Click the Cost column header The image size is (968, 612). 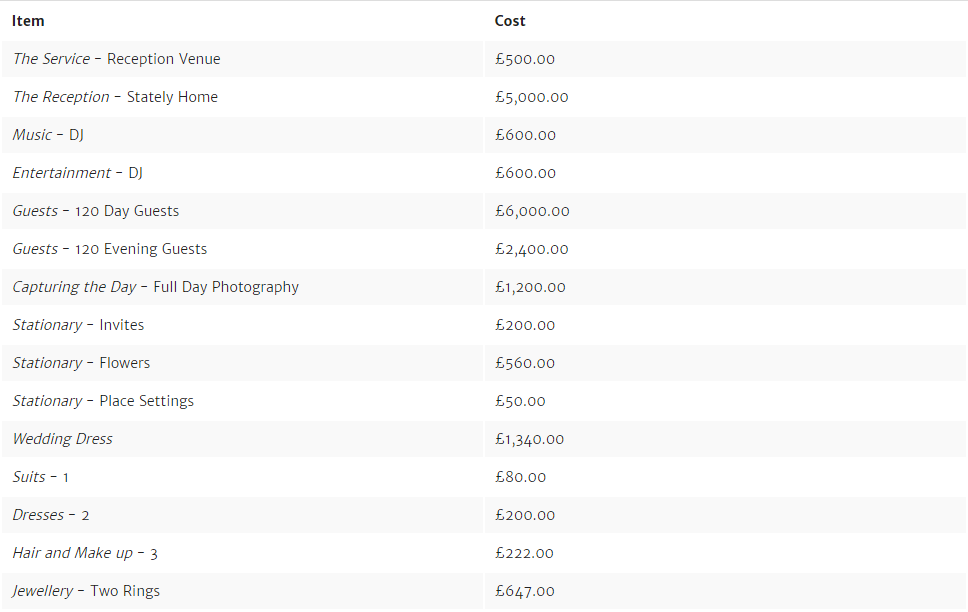(x=510, y=21)
